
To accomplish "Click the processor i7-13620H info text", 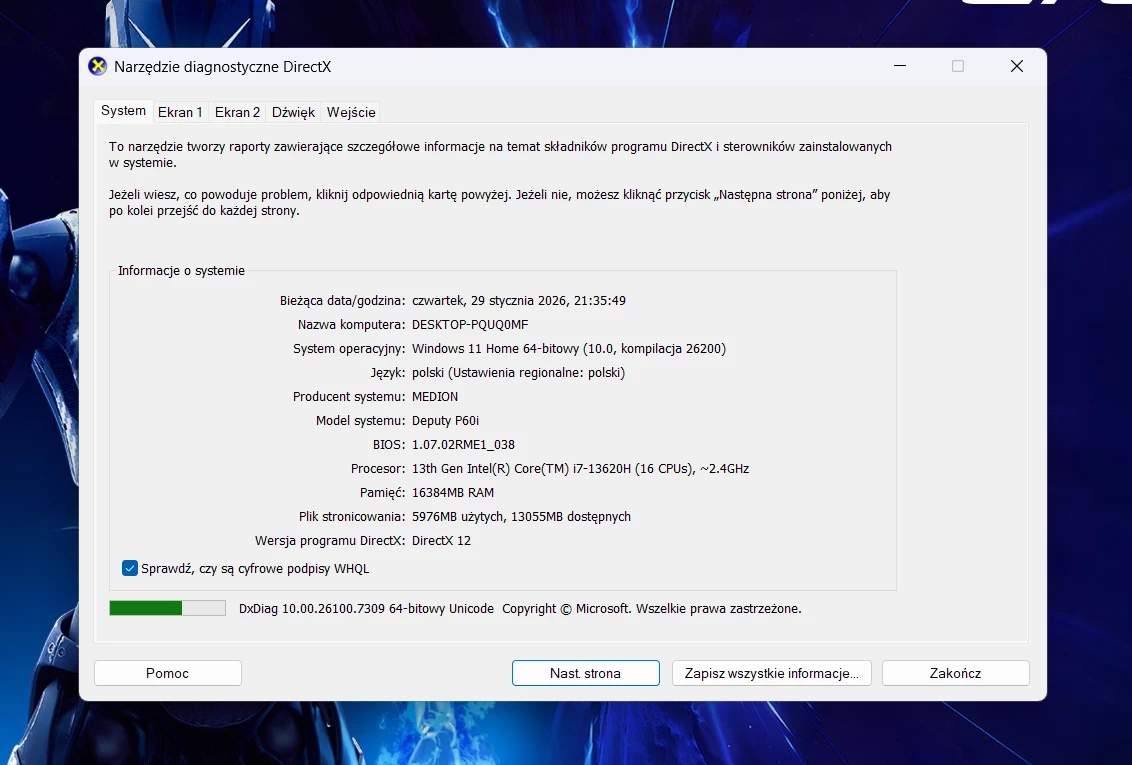I will point(580,469).
